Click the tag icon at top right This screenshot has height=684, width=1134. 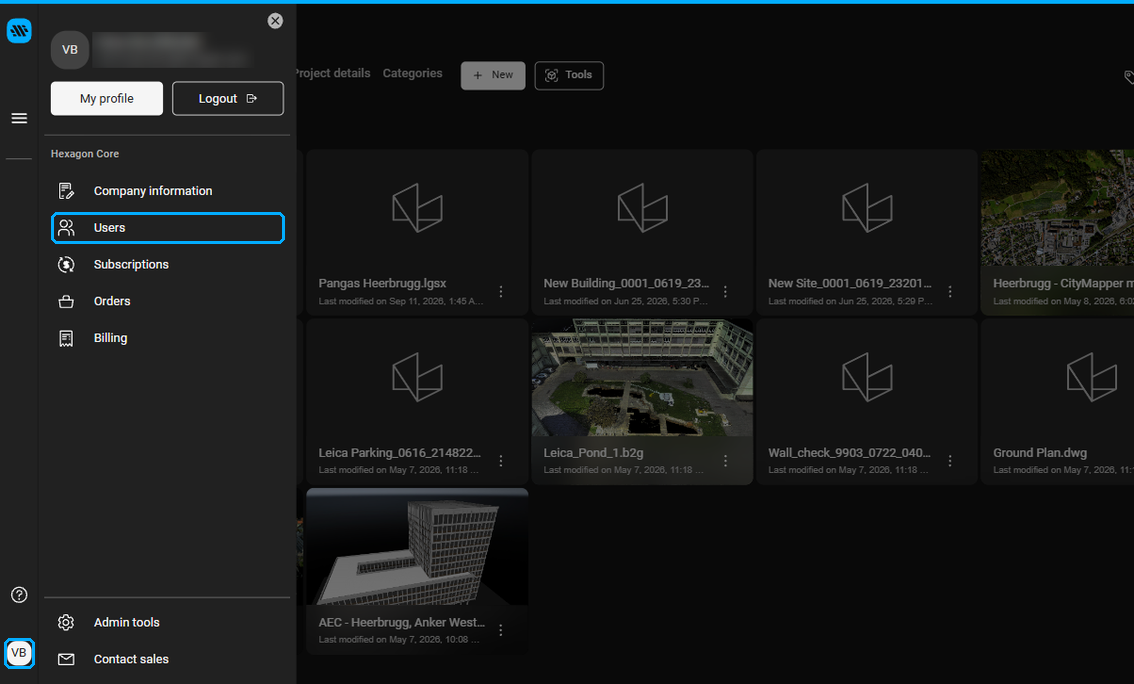[1128, 76]
